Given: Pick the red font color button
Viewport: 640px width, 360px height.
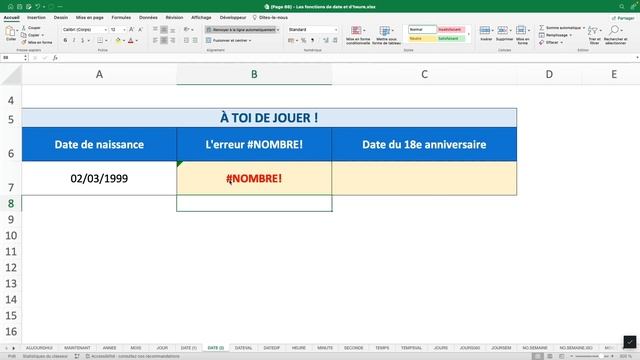Looking at the screenshot, I should [131, 40].
